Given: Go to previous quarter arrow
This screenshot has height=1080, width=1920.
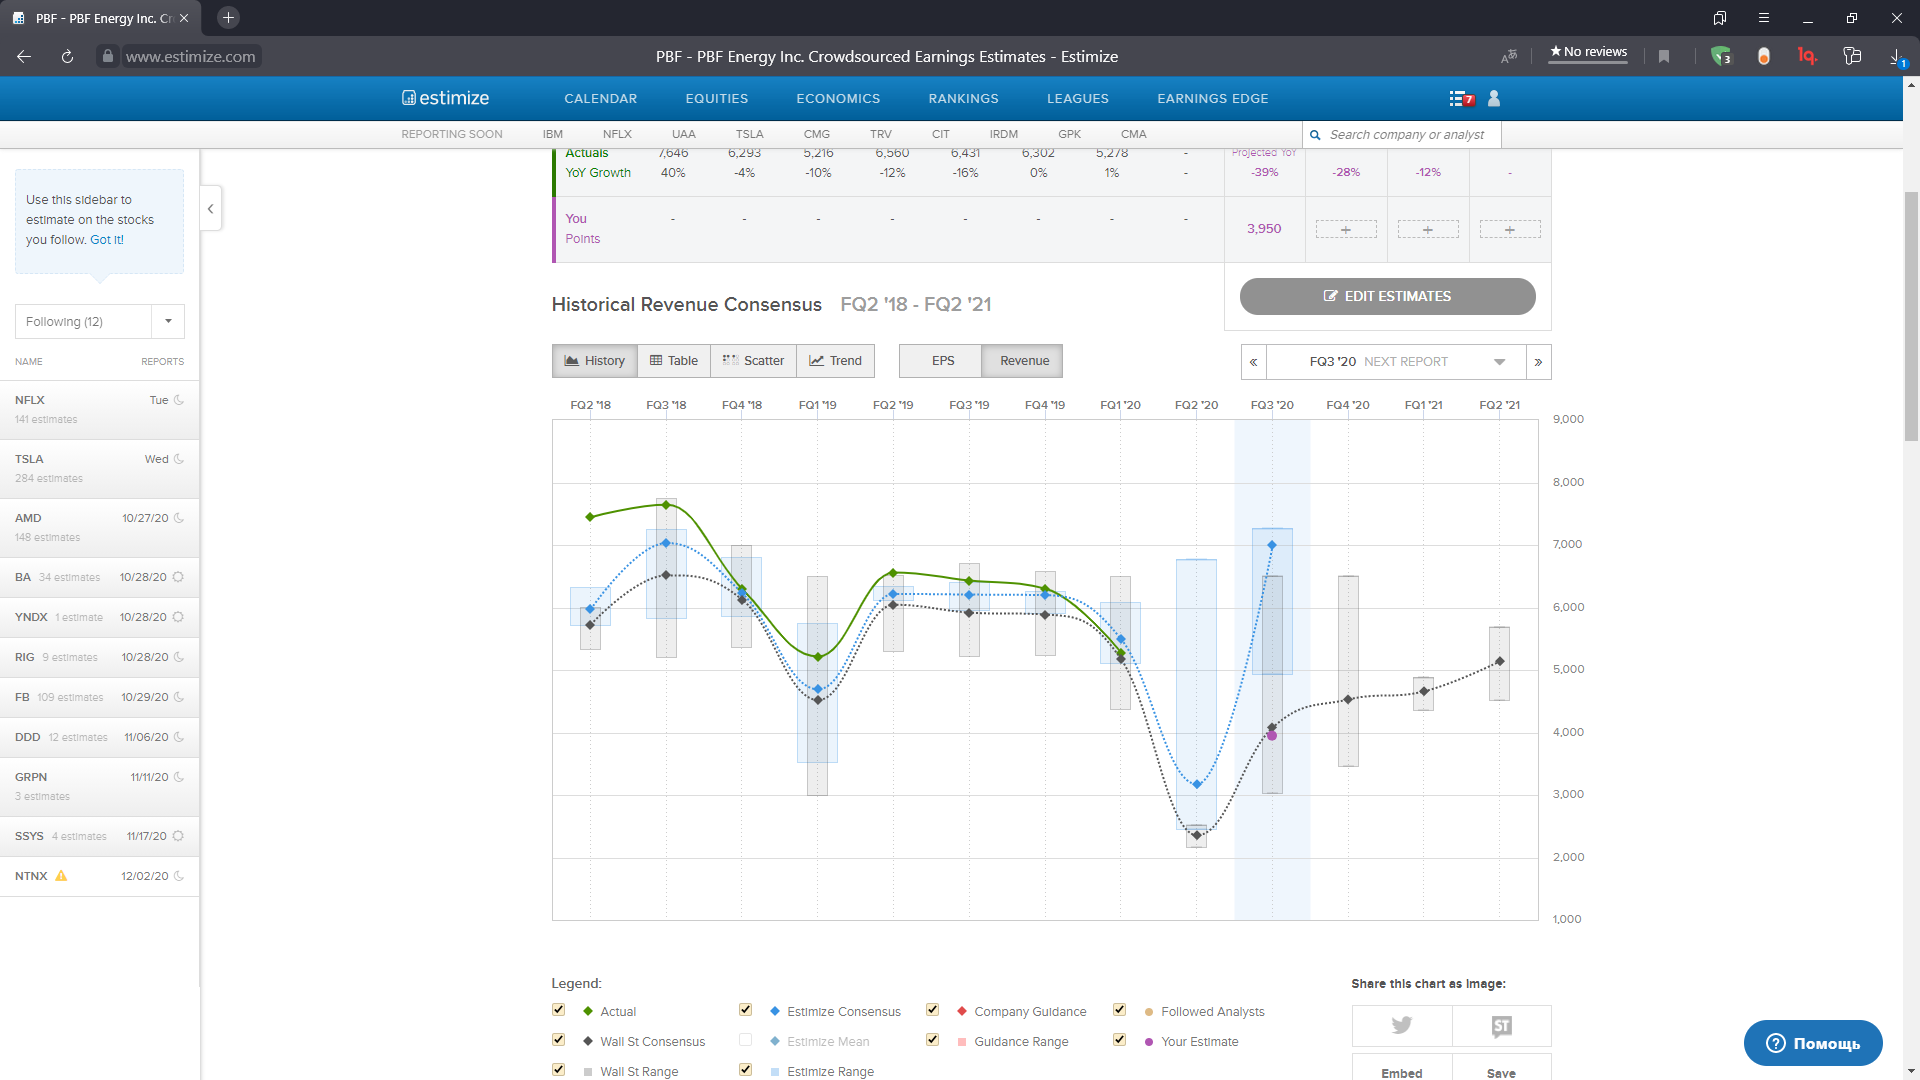Looking at the screenshot, I should (1254, 362).
